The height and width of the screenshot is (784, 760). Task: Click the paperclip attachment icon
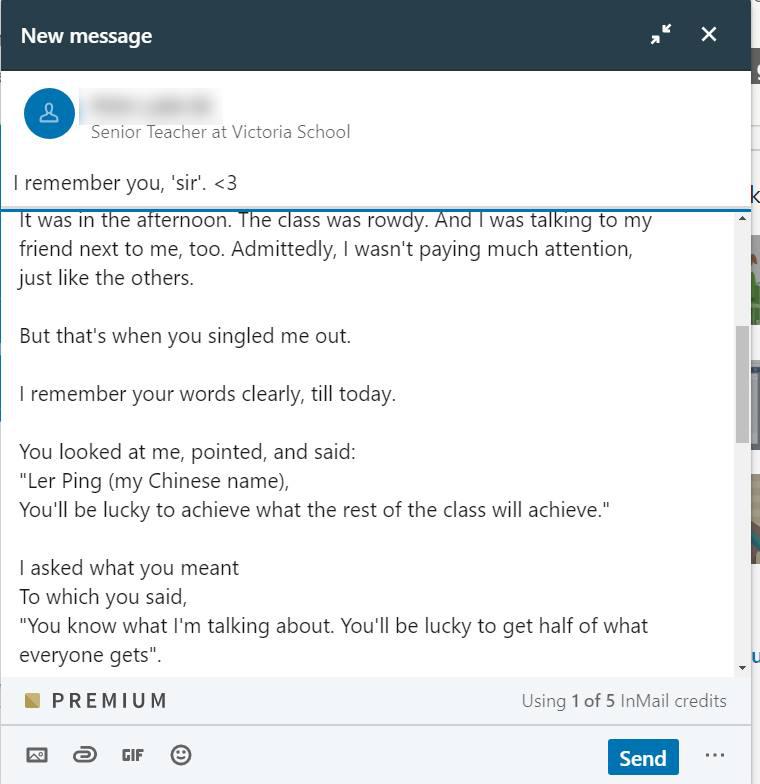coord(84,754)
